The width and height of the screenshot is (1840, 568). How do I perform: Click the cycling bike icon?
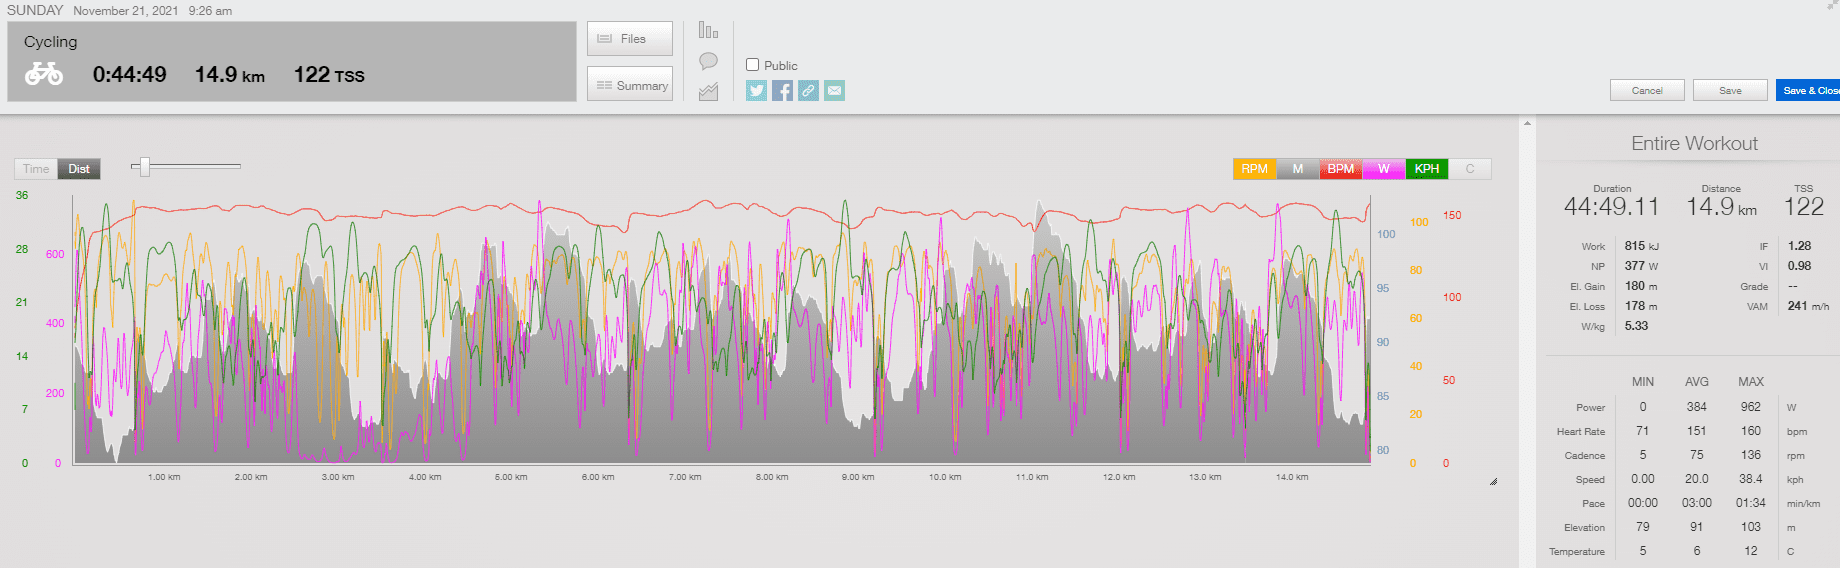pyautogui.click(x=44, y=74)
